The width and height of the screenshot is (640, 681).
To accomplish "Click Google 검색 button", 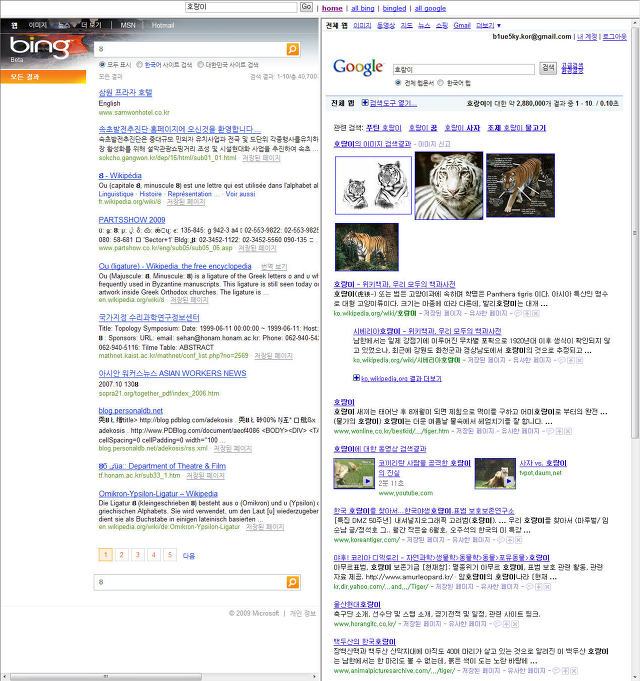I will 548,68.
